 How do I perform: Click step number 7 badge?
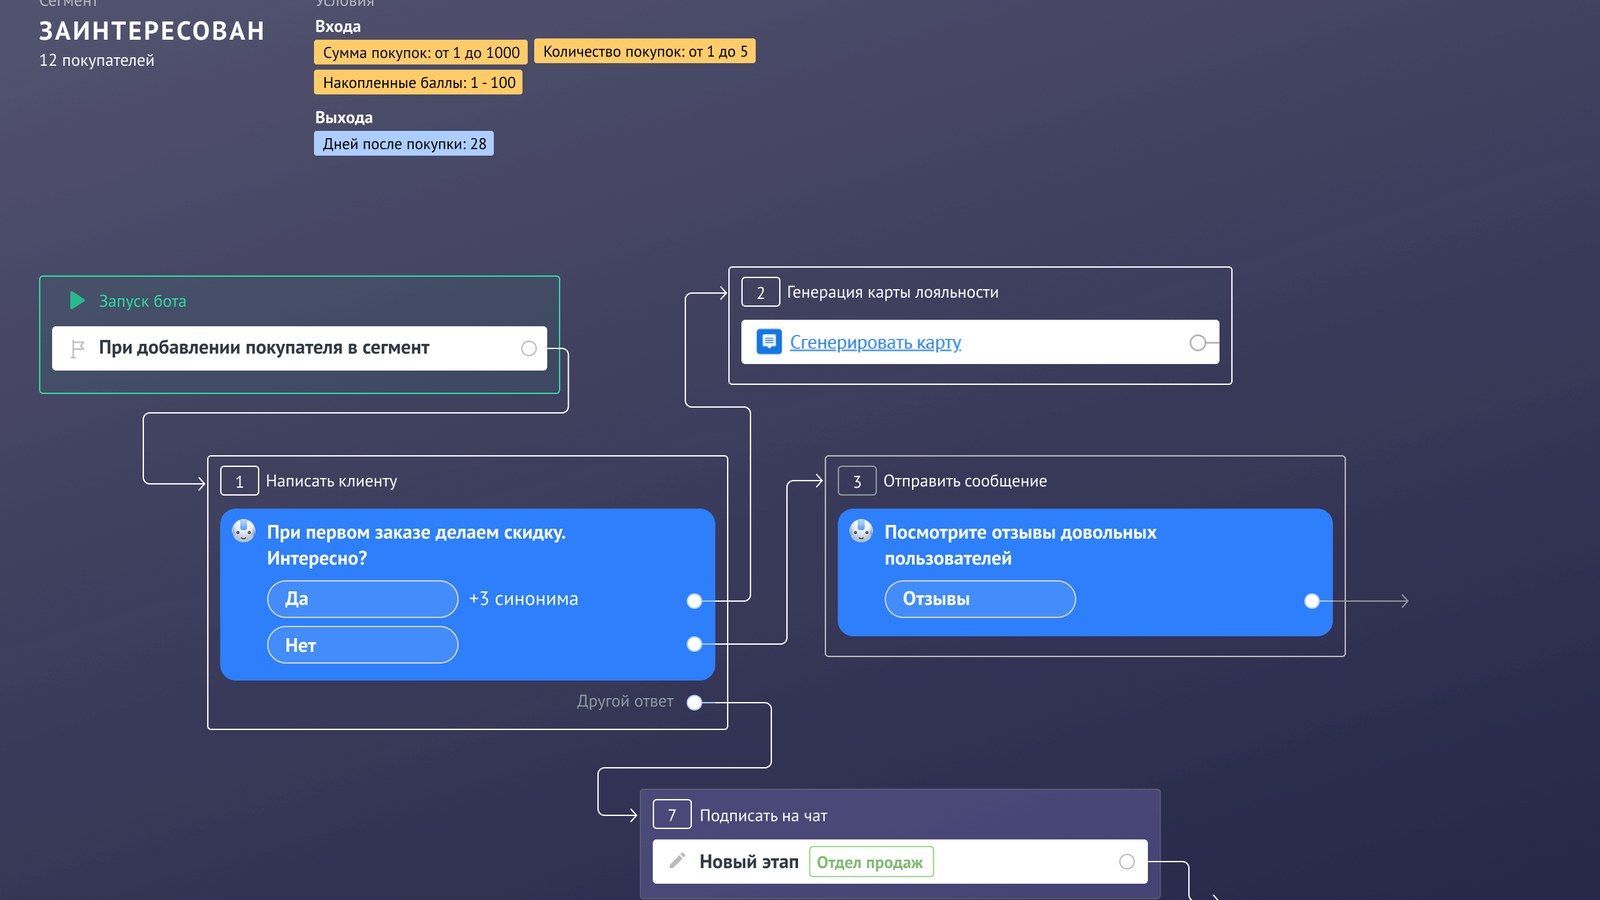672,815
